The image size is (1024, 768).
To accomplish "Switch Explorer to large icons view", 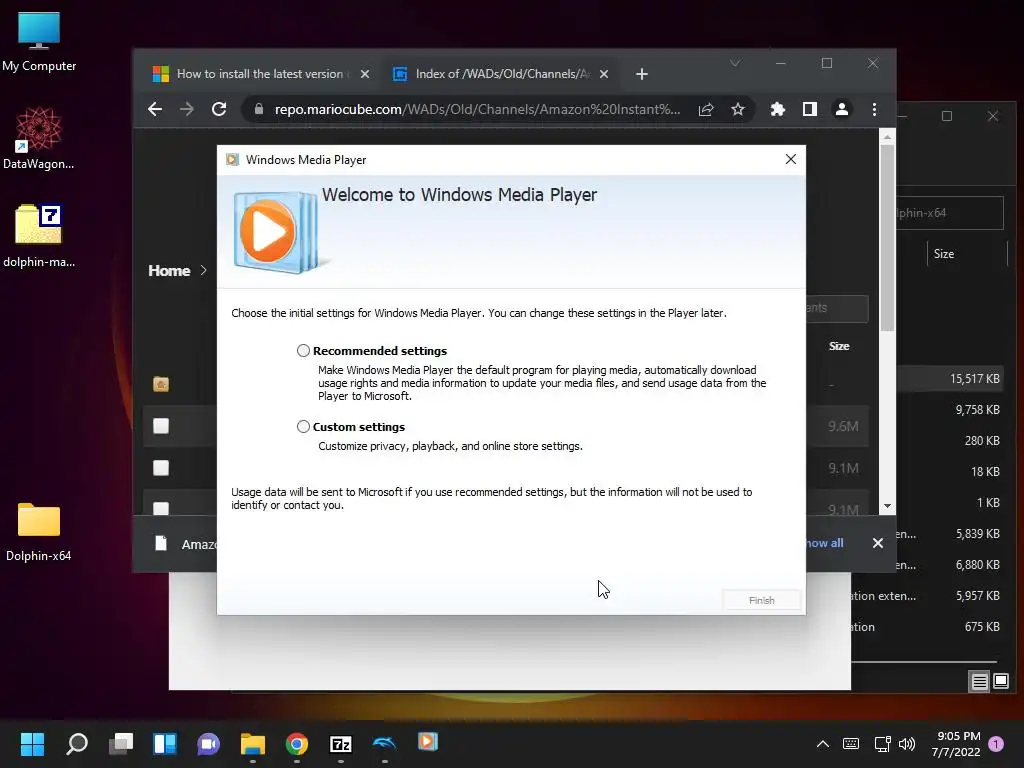I will coord(1000,682).
